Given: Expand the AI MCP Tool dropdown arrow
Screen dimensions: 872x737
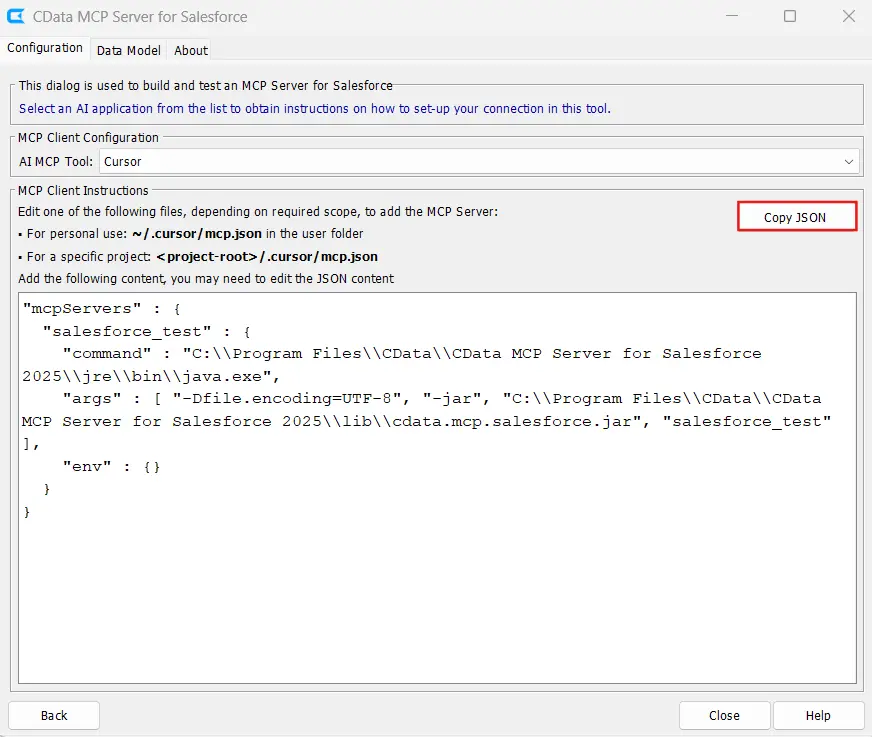Looking at the screenshot, I should point(849,161).
